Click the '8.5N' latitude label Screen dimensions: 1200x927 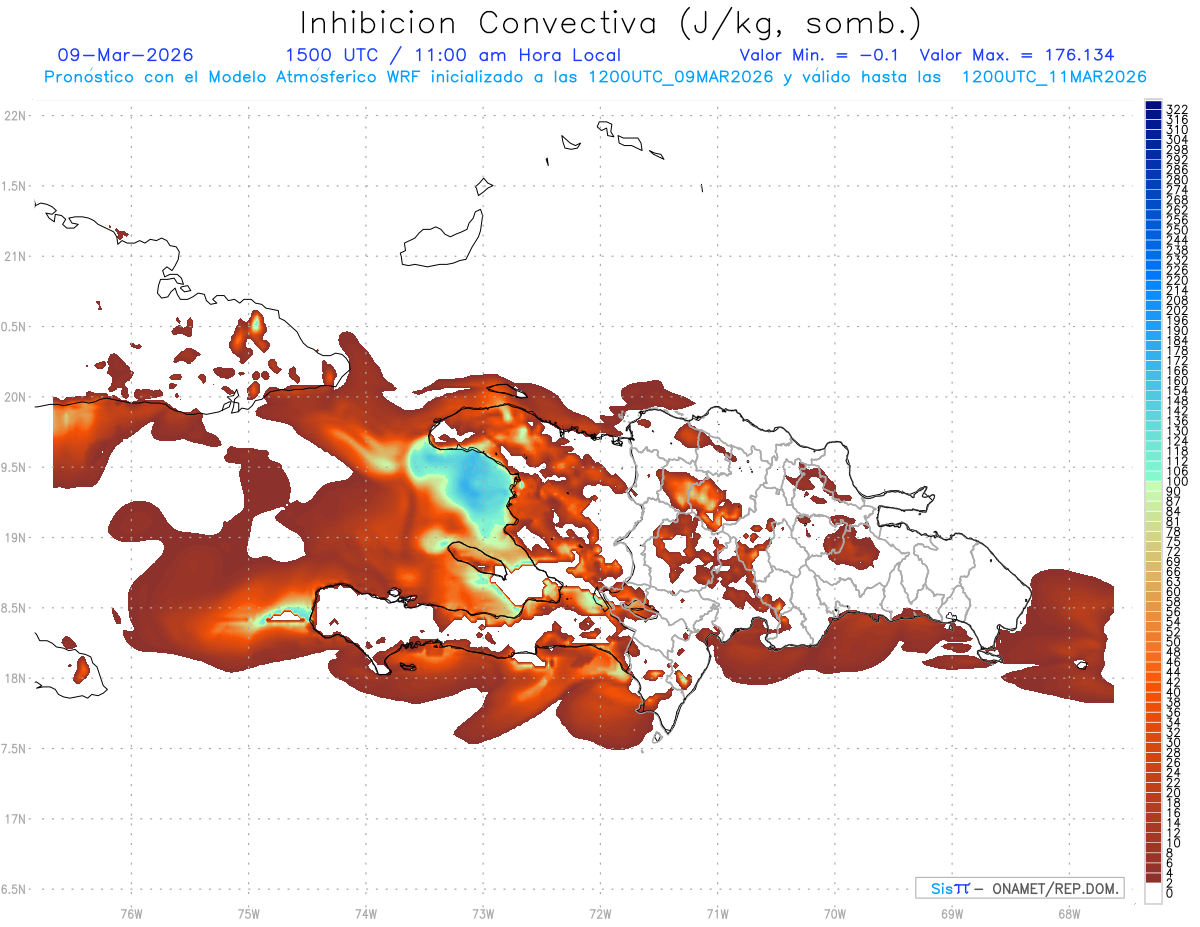pos(15,608)
